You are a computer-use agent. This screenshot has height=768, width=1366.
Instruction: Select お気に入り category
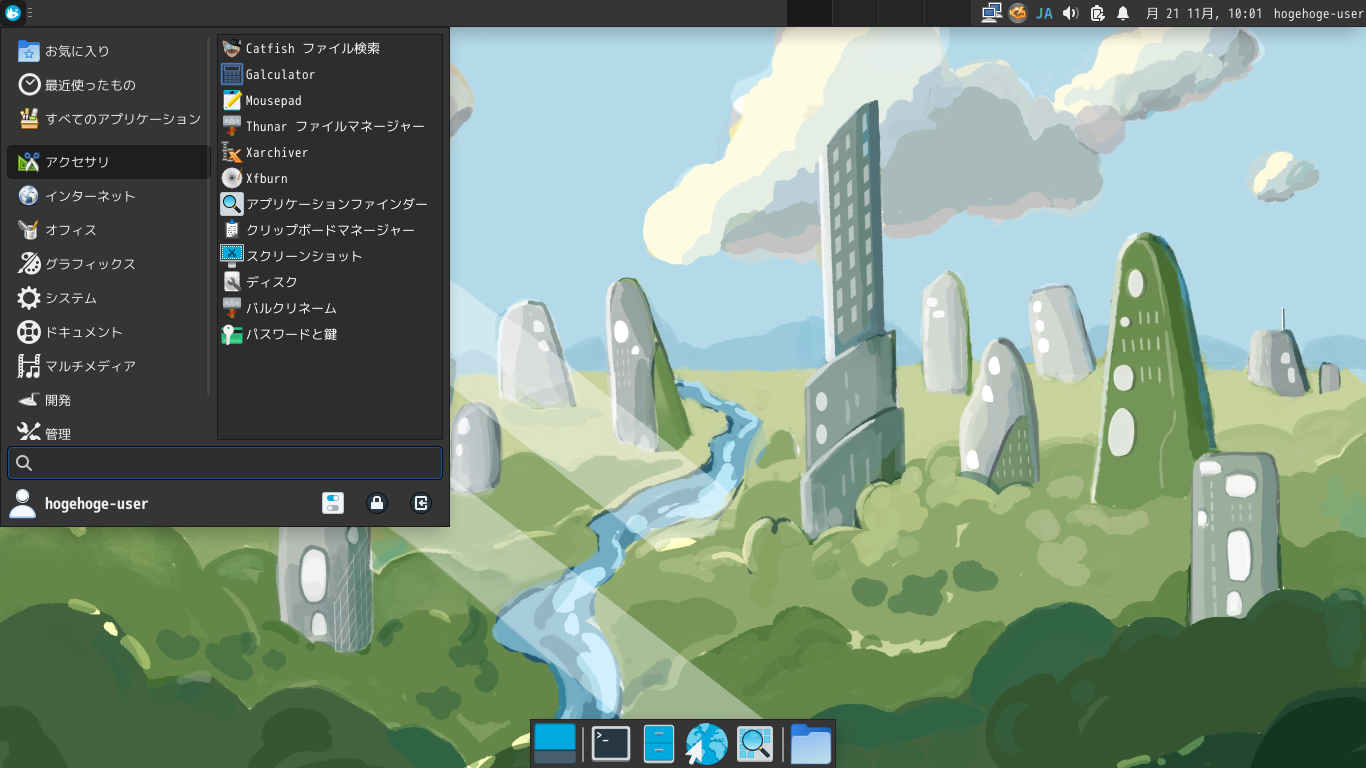tap(107, 51)
